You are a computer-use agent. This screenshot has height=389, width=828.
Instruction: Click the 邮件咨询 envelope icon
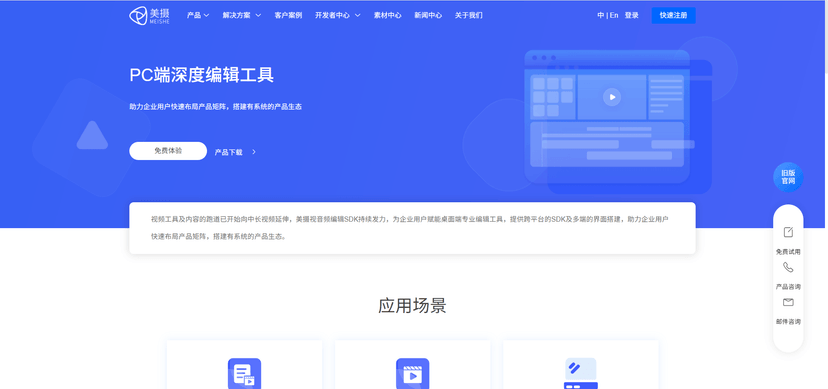coord(788,302)
